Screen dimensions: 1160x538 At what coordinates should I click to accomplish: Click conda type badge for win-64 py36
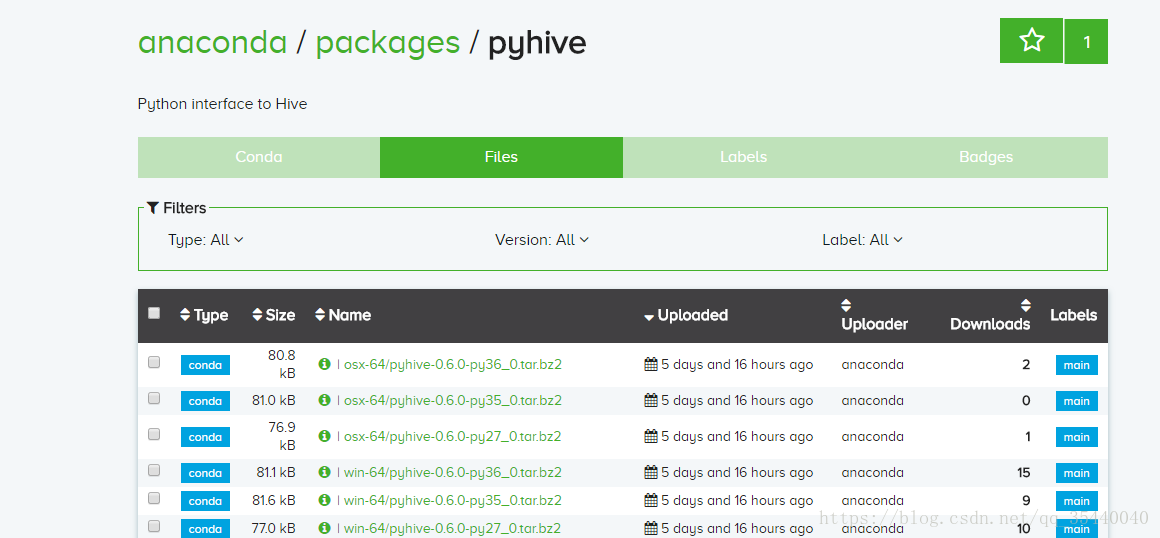pyautogui.click(x=205, y=473)
